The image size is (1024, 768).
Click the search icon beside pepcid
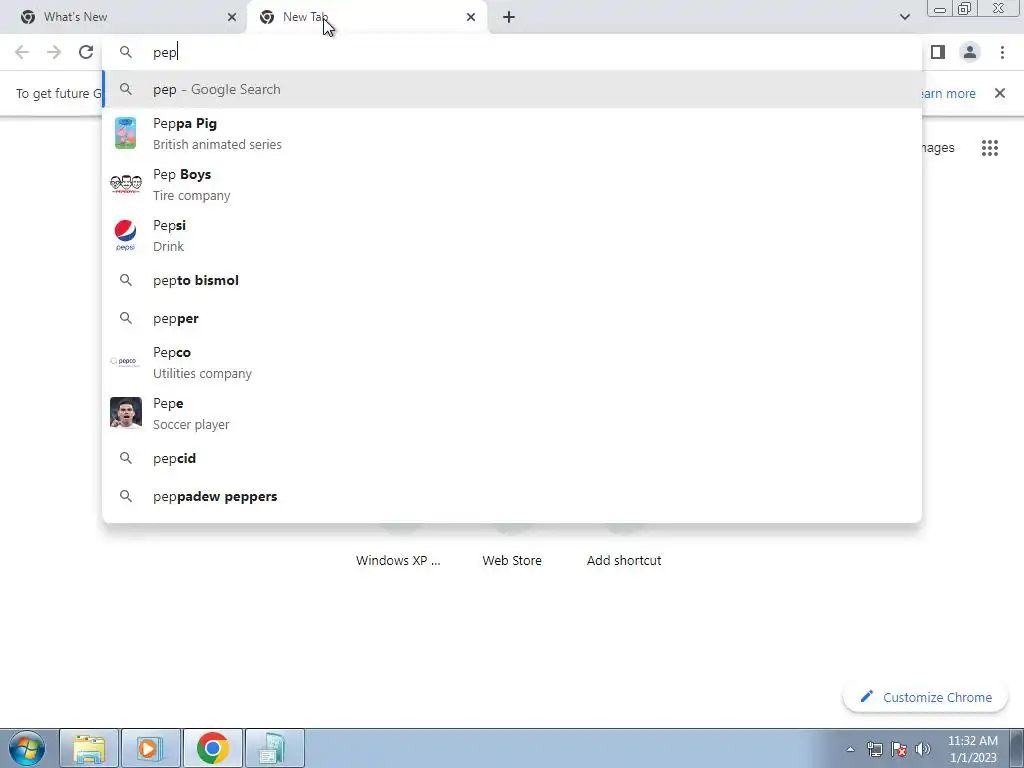pyautogui.click(x=125, y=458)
